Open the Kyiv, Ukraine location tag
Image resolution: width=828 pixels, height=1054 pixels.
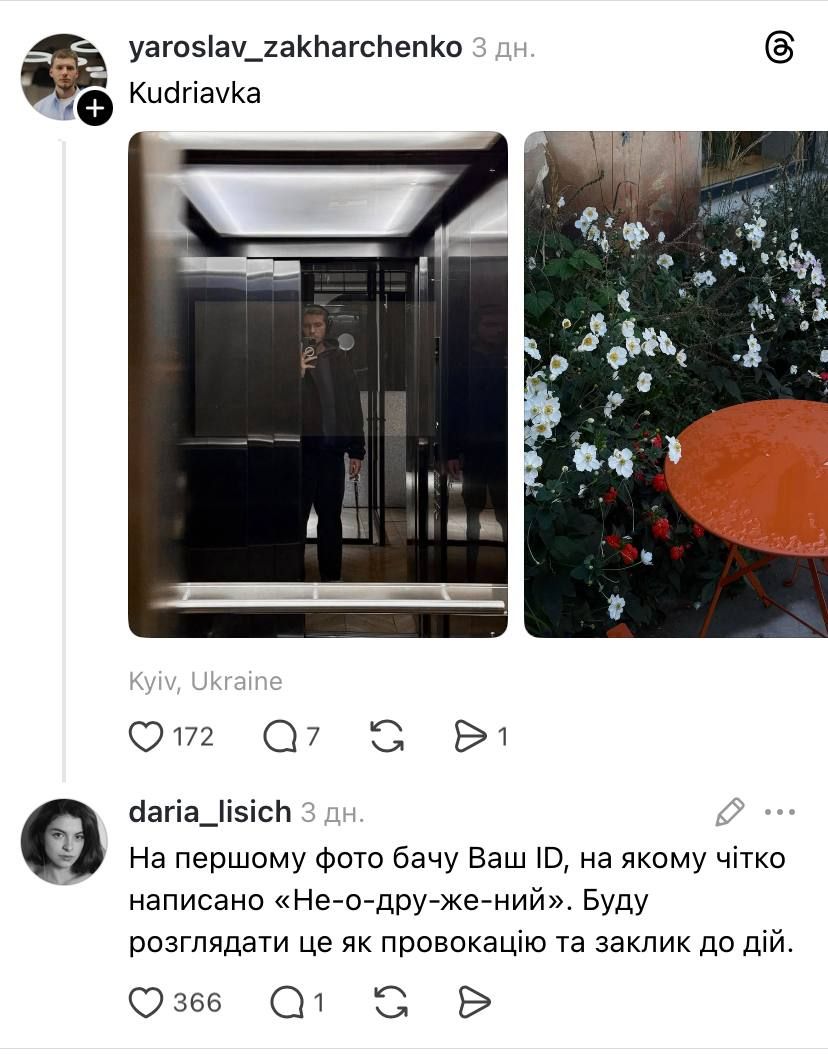pos(206,682)
